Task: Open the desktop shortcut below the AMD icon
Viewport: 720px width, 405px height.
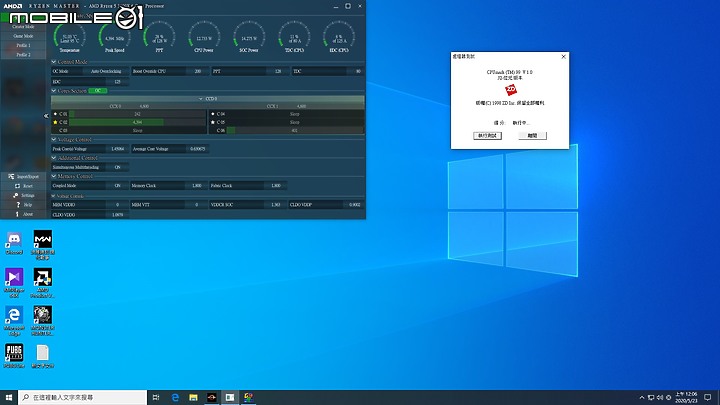Action: [43, 321]
